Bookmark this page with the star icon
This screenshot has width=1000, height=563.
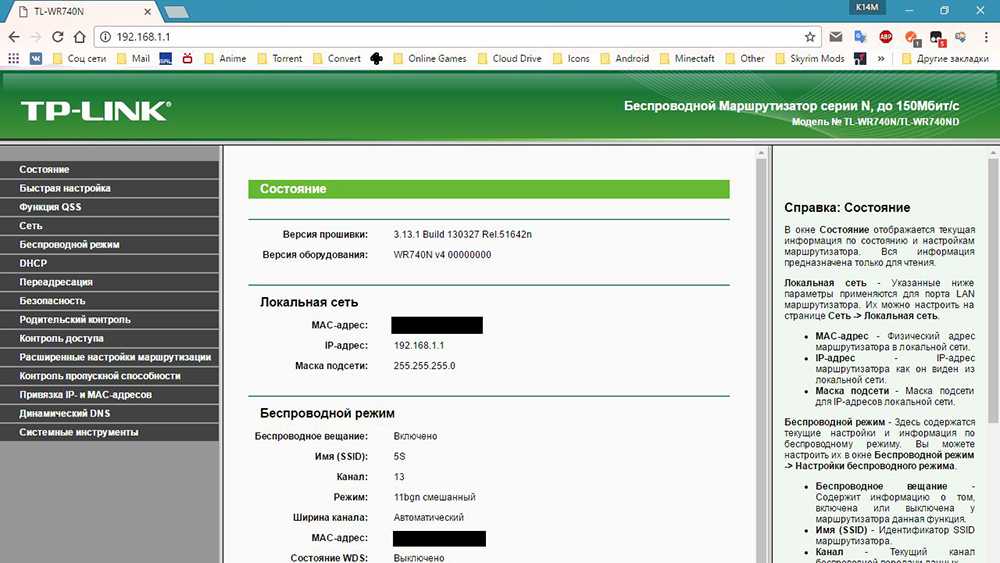pos(810,36)
